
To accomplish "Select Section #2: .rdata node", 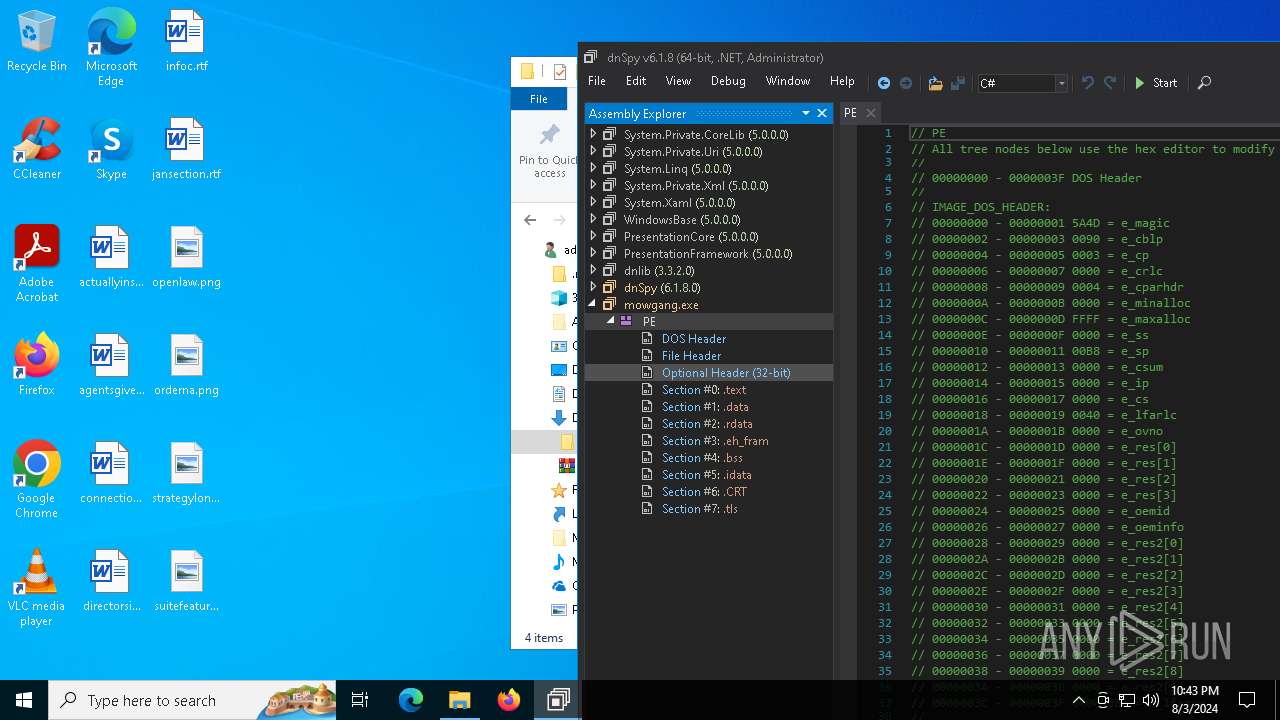I will (707, 423).
